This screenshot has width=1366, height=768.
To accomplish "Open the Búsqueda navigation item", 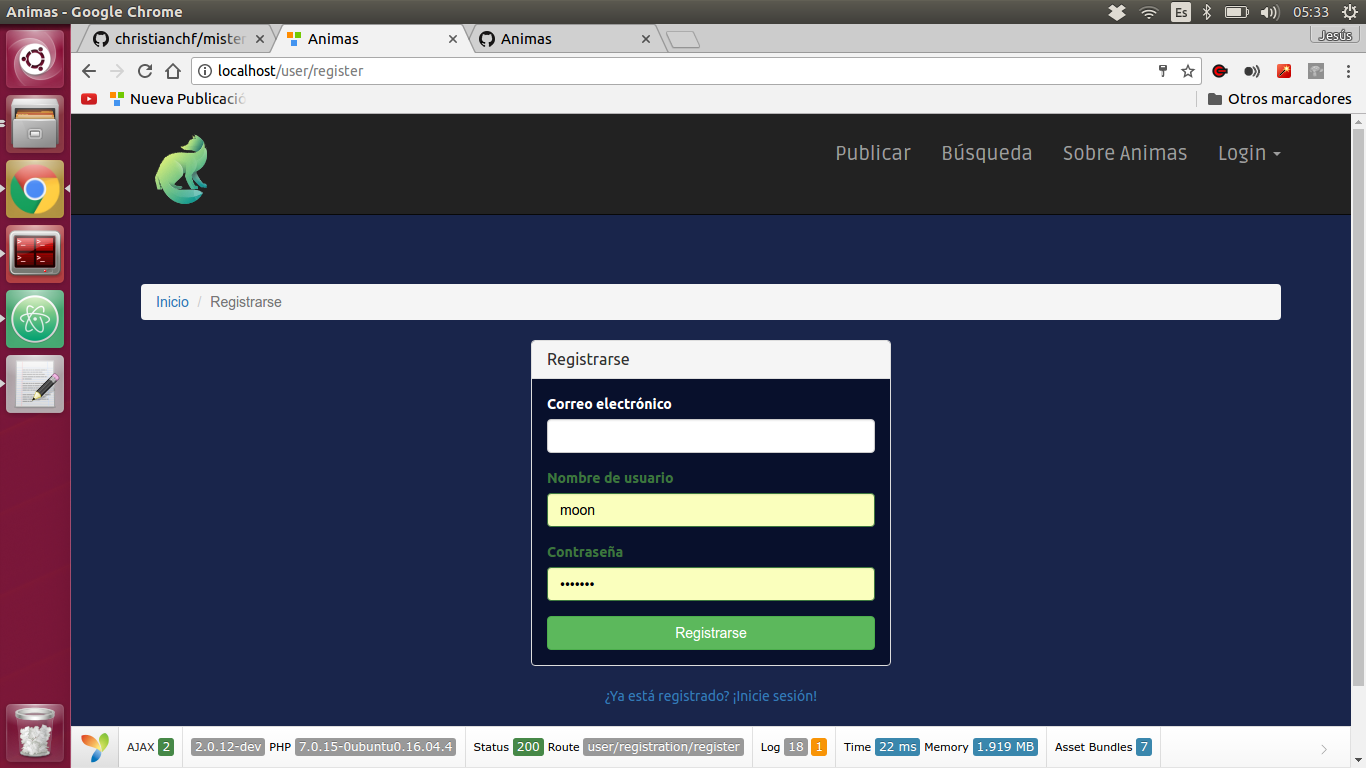I will (x=986, y=153).
